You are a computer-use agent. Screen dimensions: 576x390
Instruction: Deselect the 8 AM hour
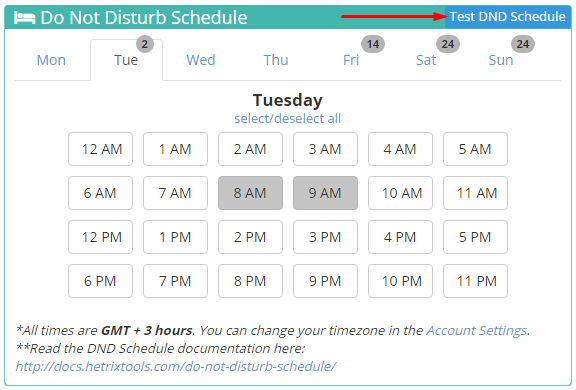250,193
